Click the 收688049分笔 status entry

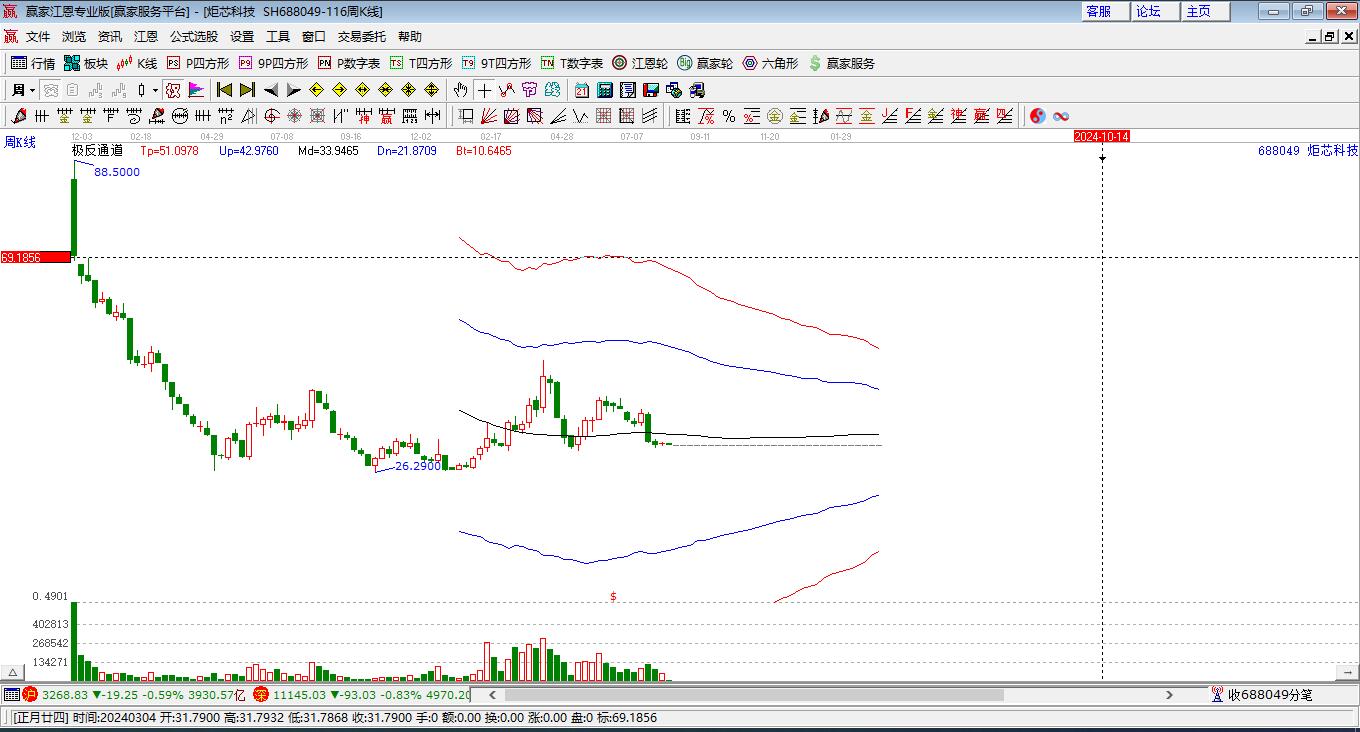(x=1262, y=695)
